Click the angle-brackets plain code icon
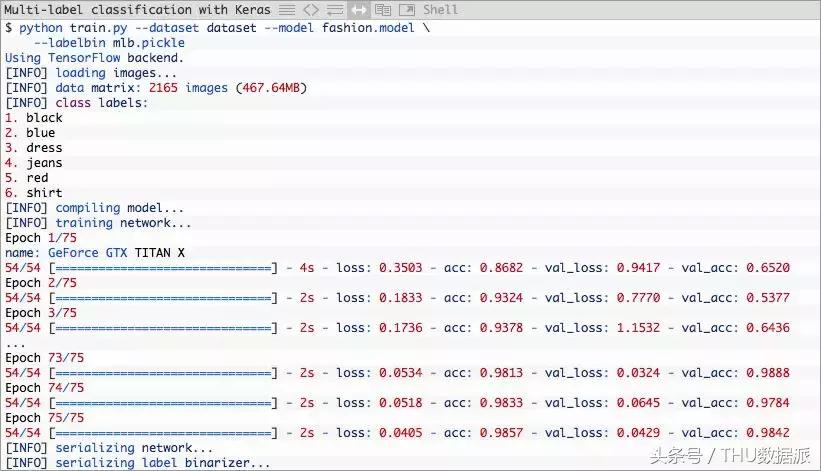Image resolution: width=821 pixels, height=471 pixels. click(311, 9)
